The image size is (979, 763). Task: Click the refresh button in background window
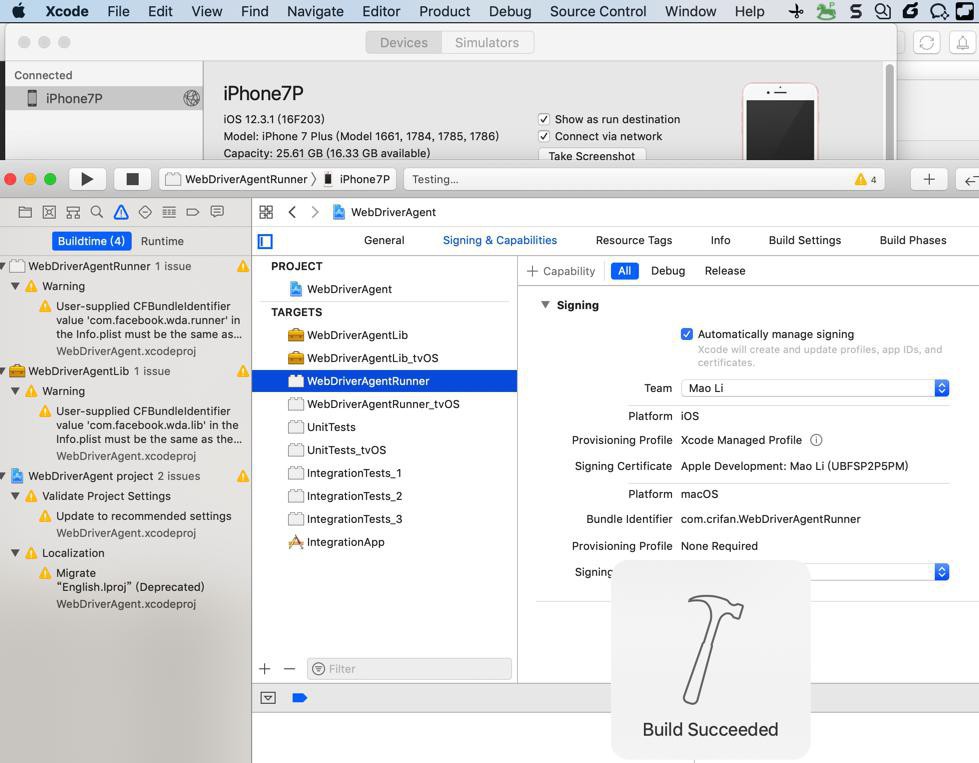coord(927,42)
